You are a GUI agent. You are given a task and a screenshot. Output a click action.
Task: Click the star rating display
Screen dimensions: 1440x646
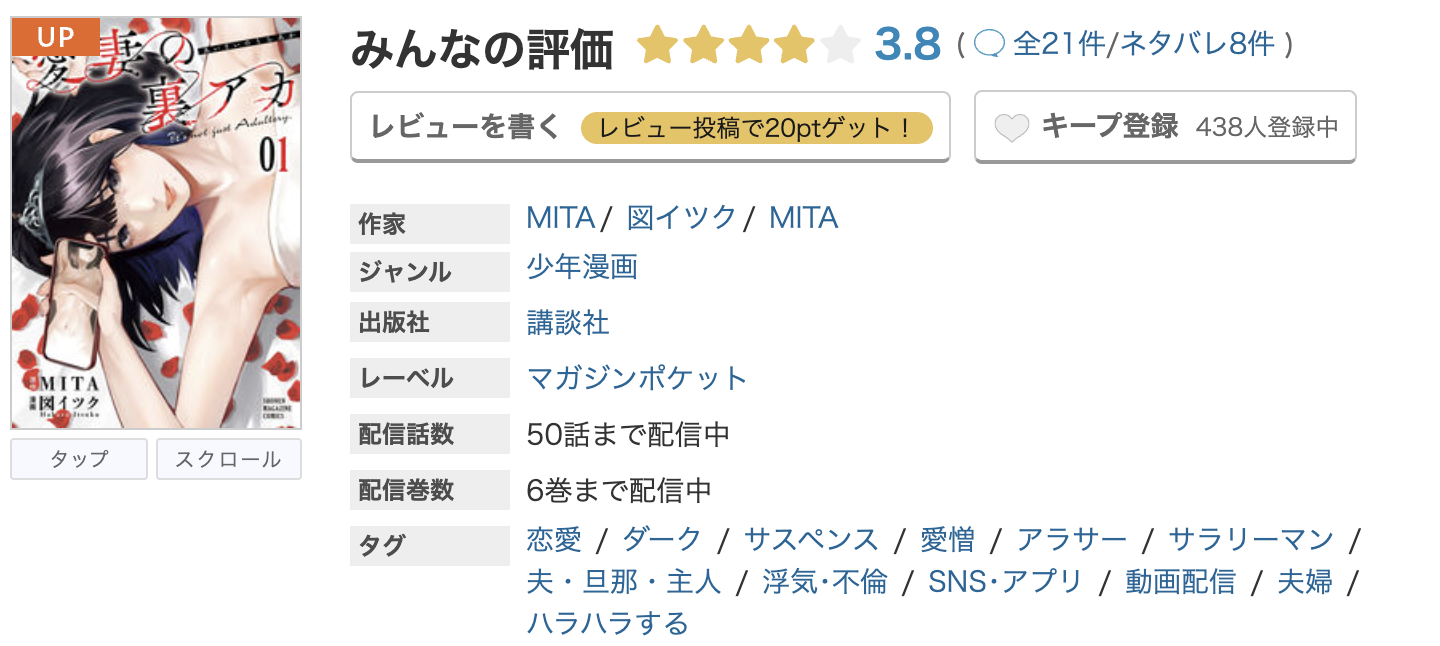(747, 45)
